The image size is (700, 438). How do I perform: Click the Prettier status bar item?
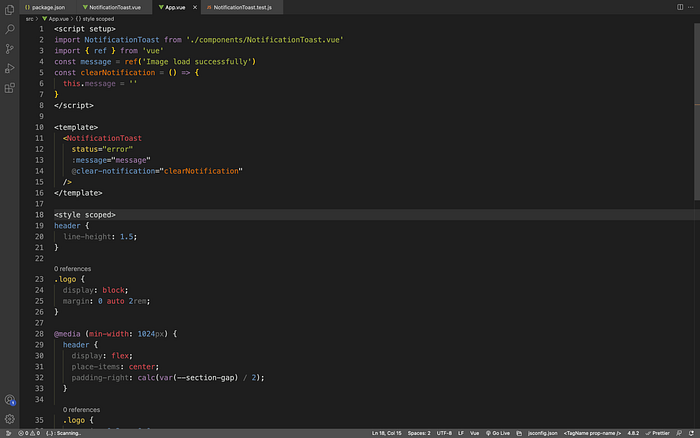pos(657,433)
